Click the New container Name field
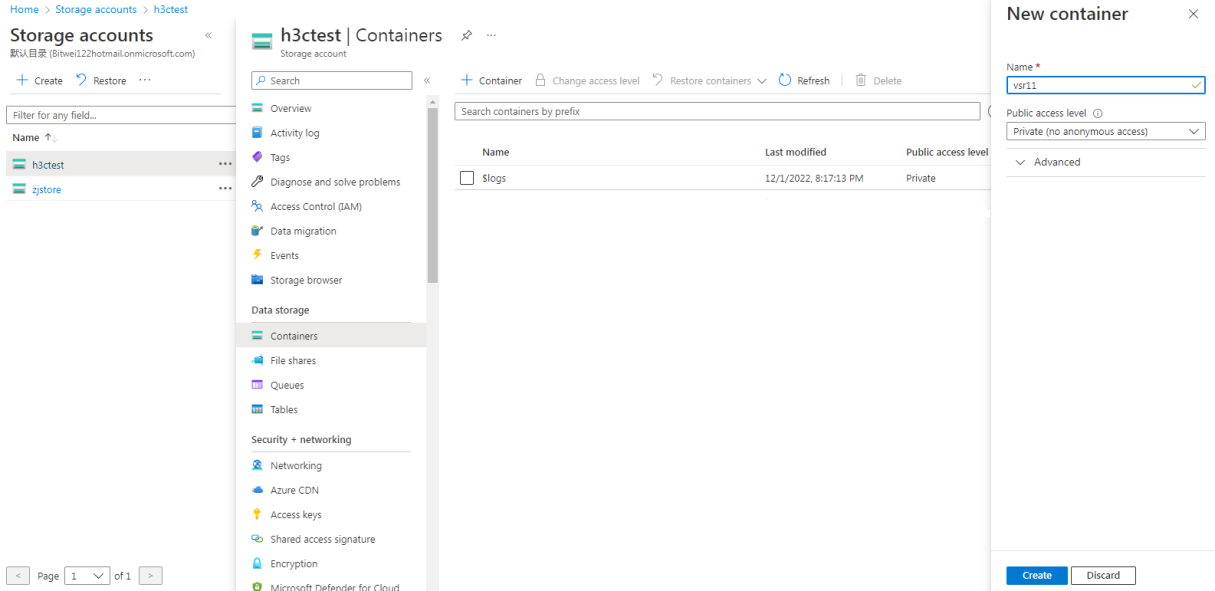 (1106, 85)
